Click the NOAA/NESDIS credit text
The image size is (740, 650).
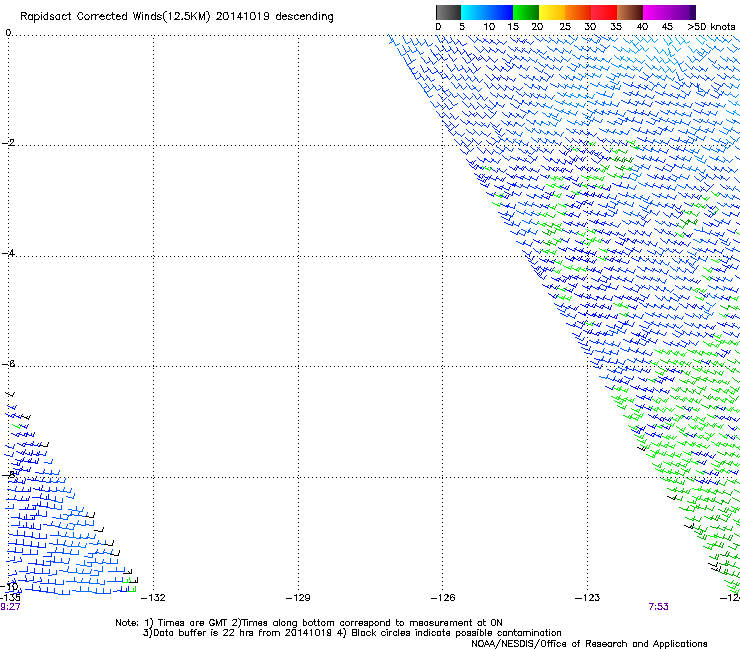click(589, 644)
